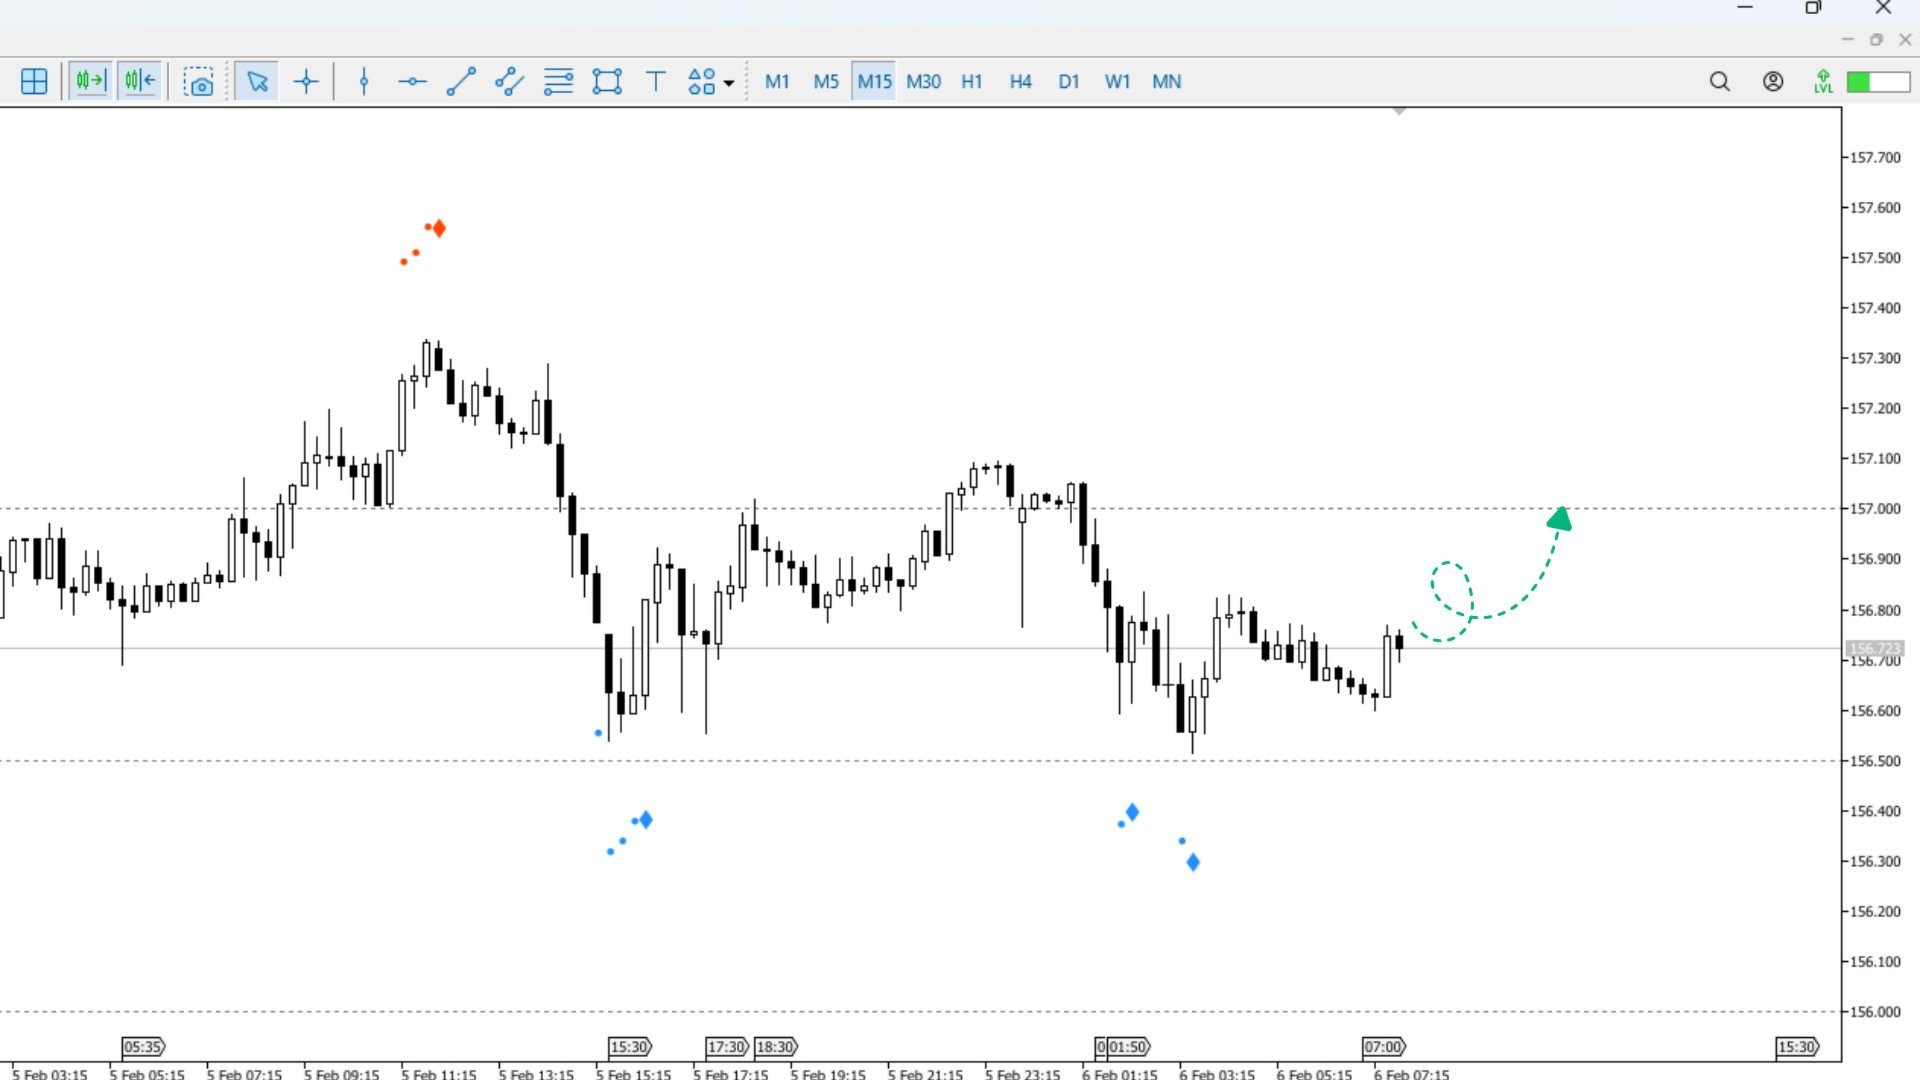Screen dimensions: 1920x1080
Task: Switch to the H4 timeframe
Action: [x=1020, y=82]
